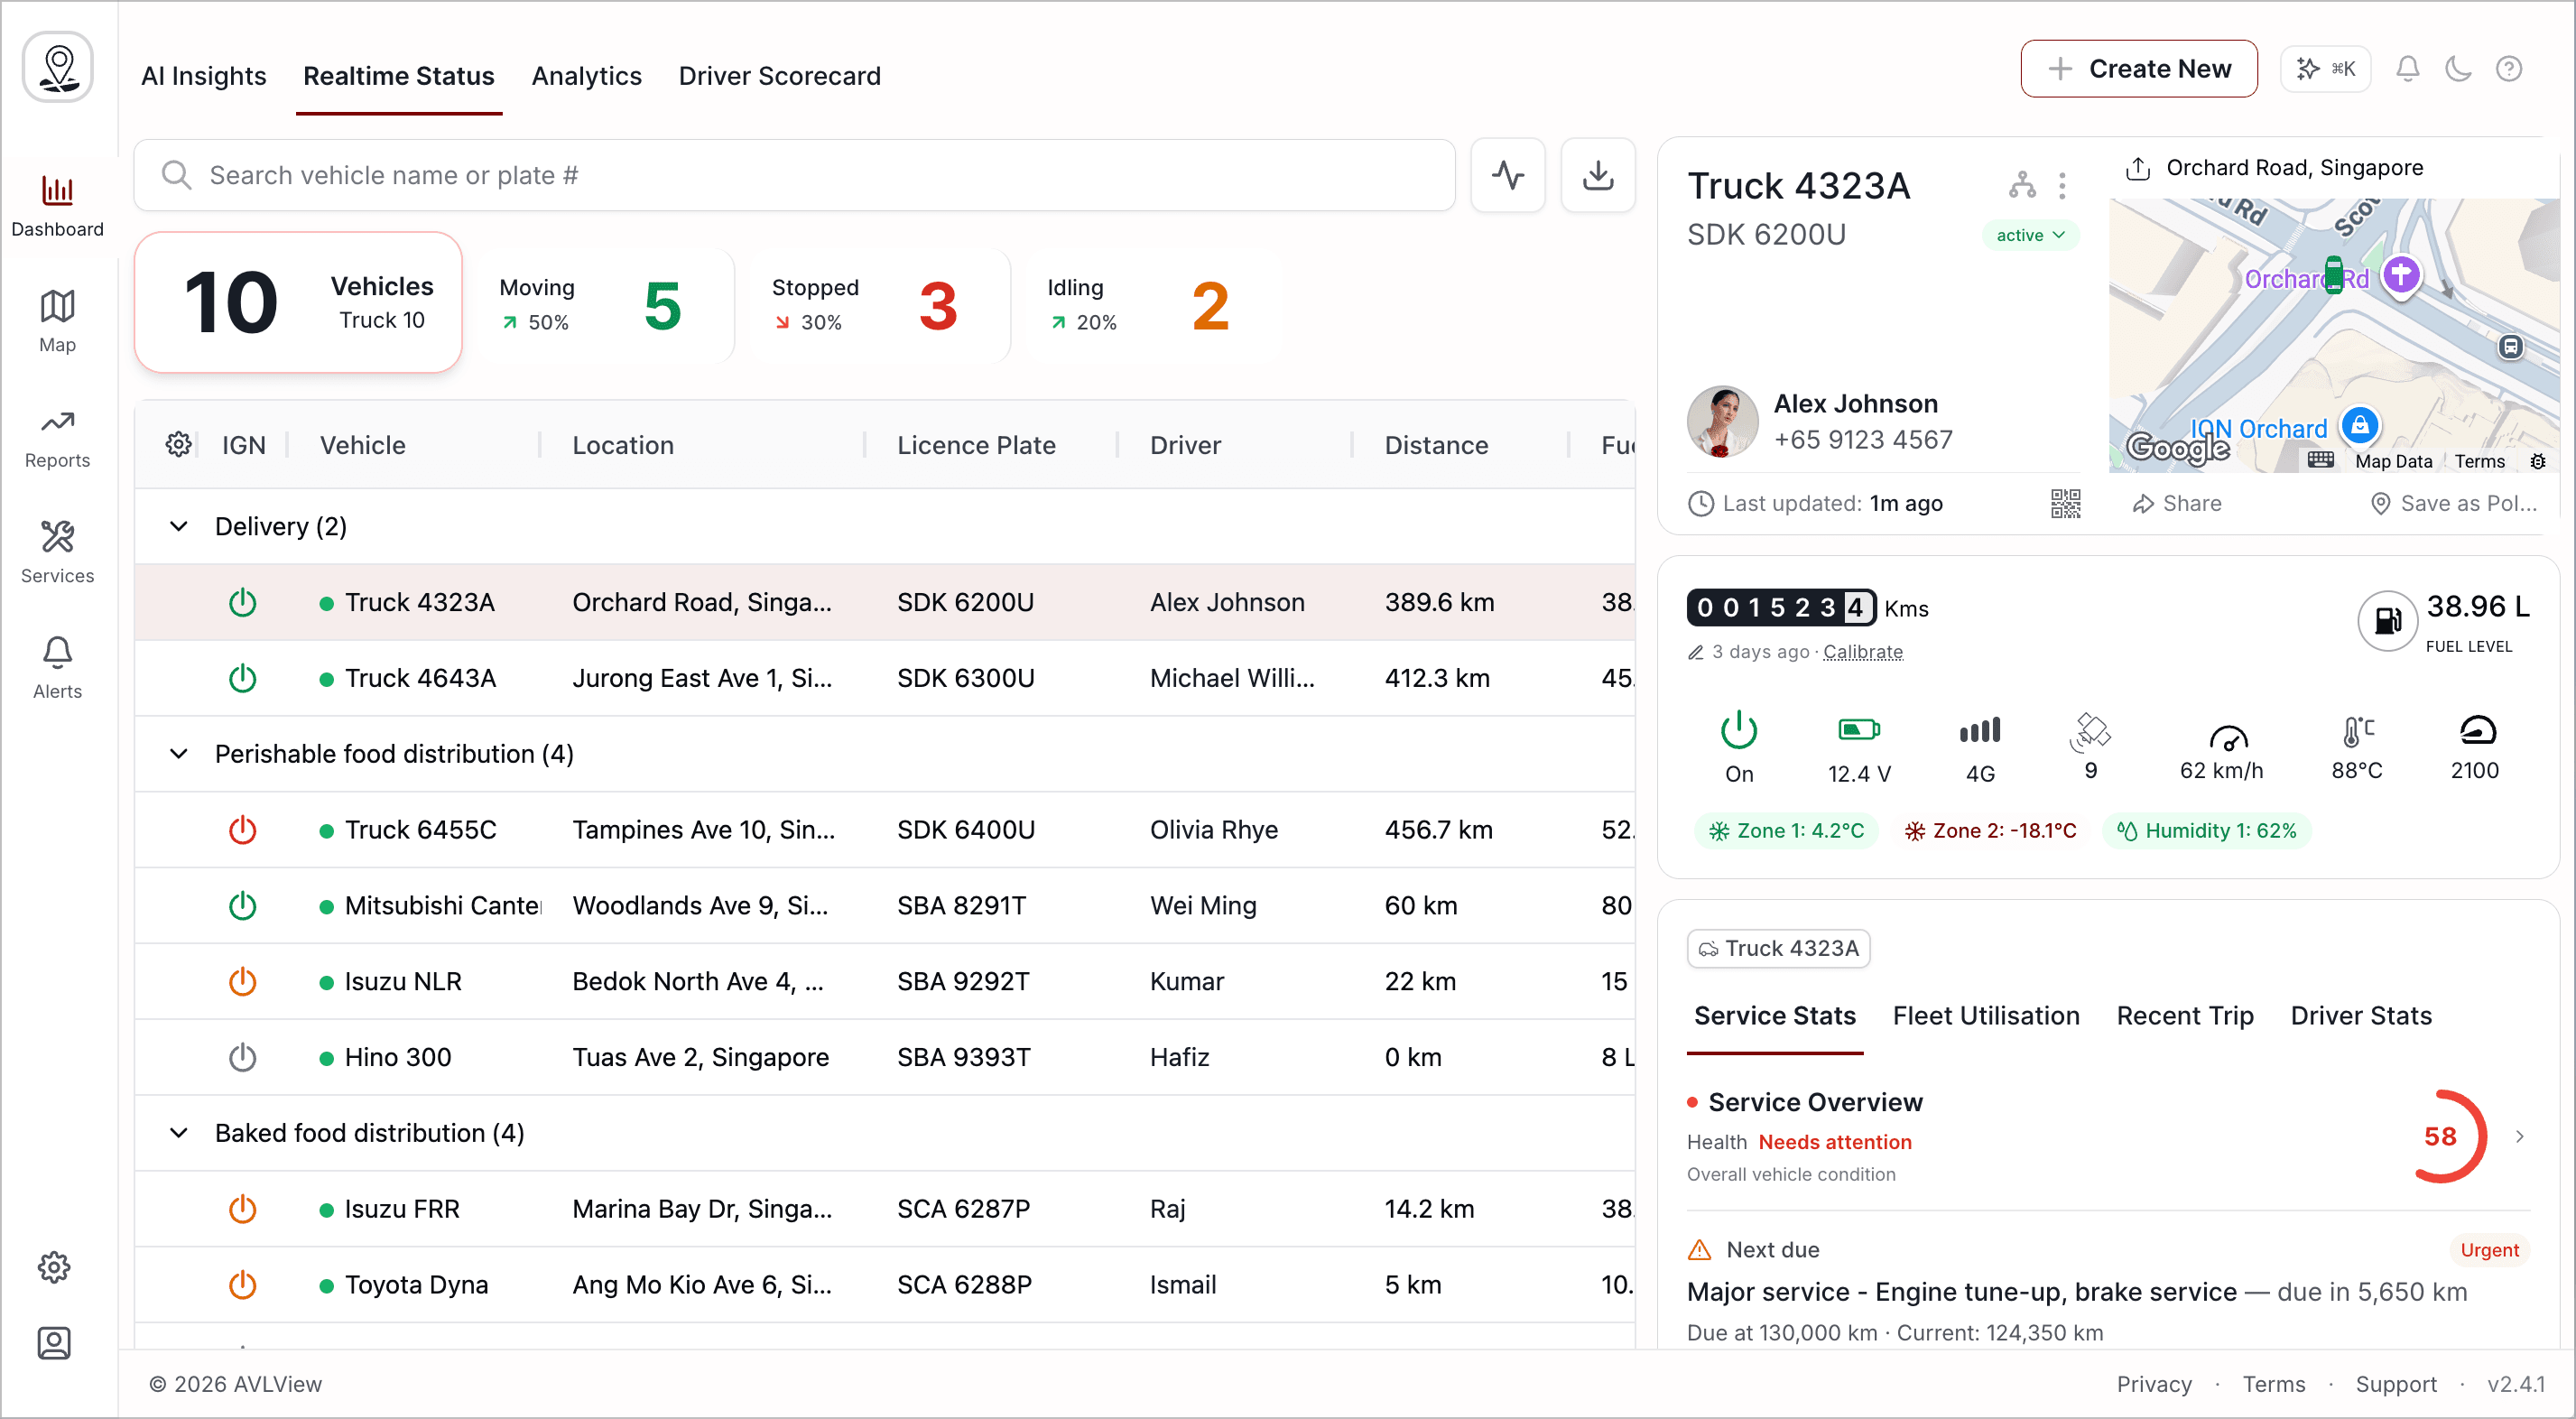2576x1419 pixels.
Task: Toggle ignition icon for Truck 6455C
Action: point(242,830)
